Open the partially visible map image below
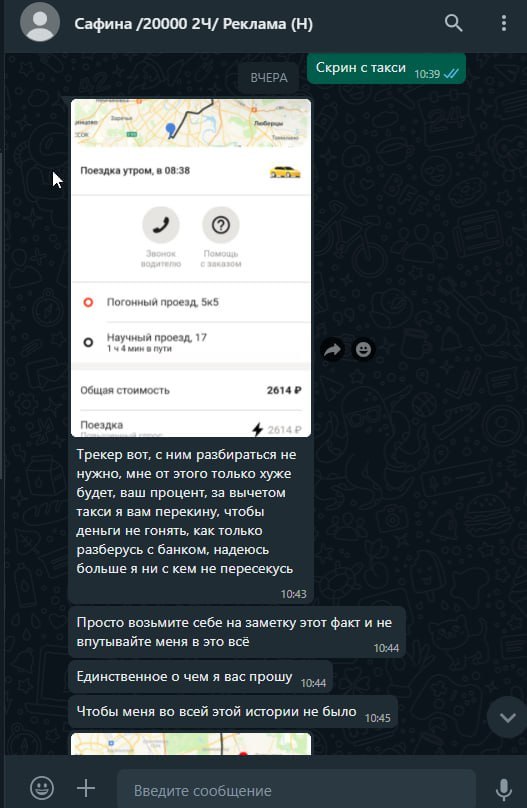This screenshot has width=527, height=808. pyautogui.click(x=191, y=744)
